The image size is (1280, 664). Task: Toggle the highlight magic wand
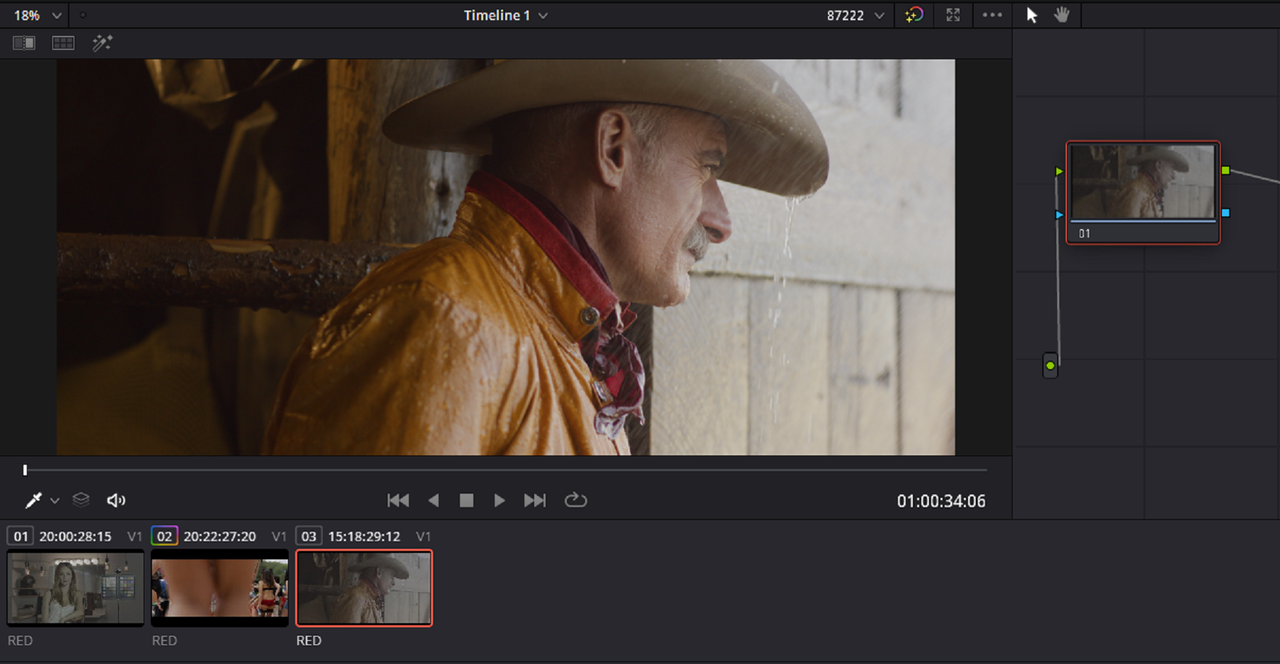102,43
